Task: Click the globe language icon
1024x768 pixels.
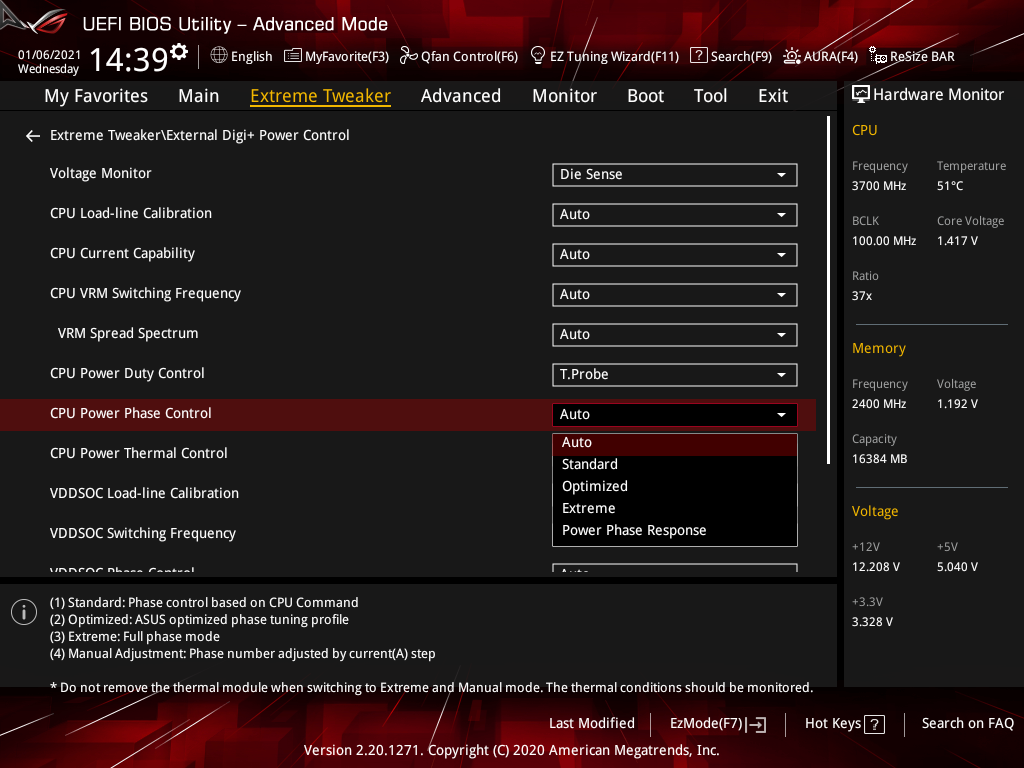Action: coord(219,56)
